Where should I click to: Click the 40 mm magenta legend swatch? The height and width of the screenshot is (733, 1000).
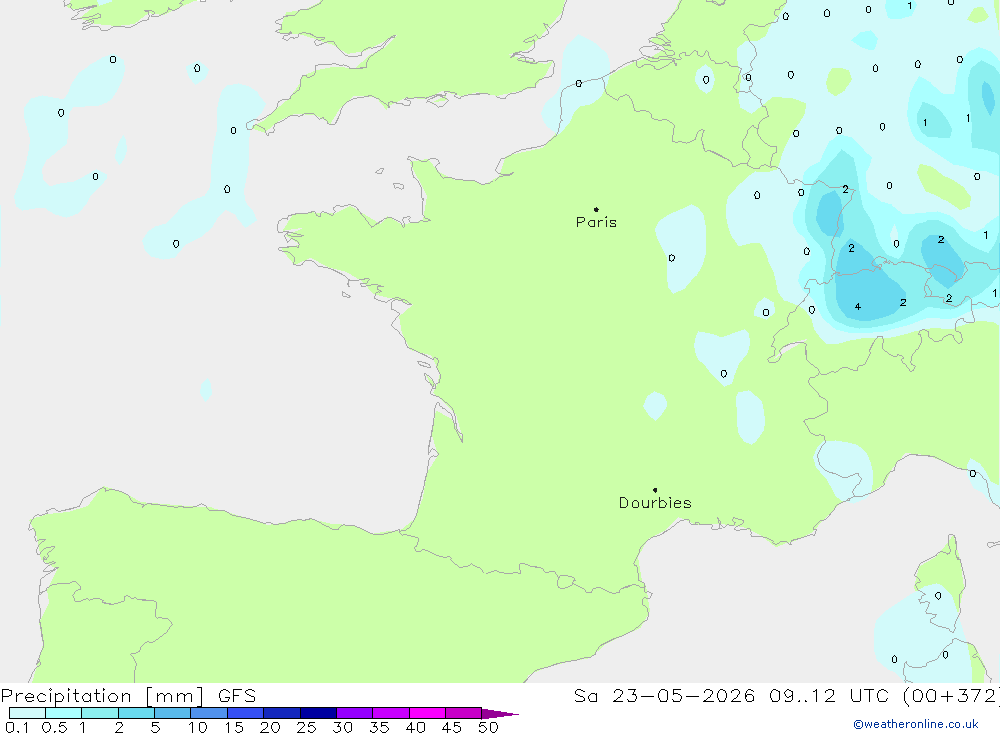(x=427, y=713)
